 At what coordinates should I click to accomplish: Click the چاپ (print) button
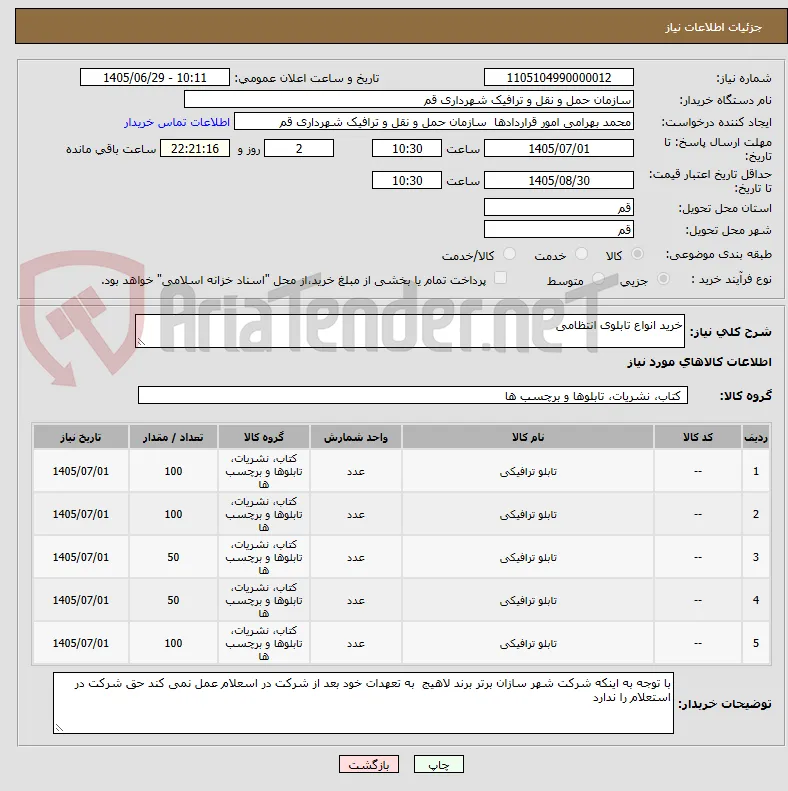(438, 765)
